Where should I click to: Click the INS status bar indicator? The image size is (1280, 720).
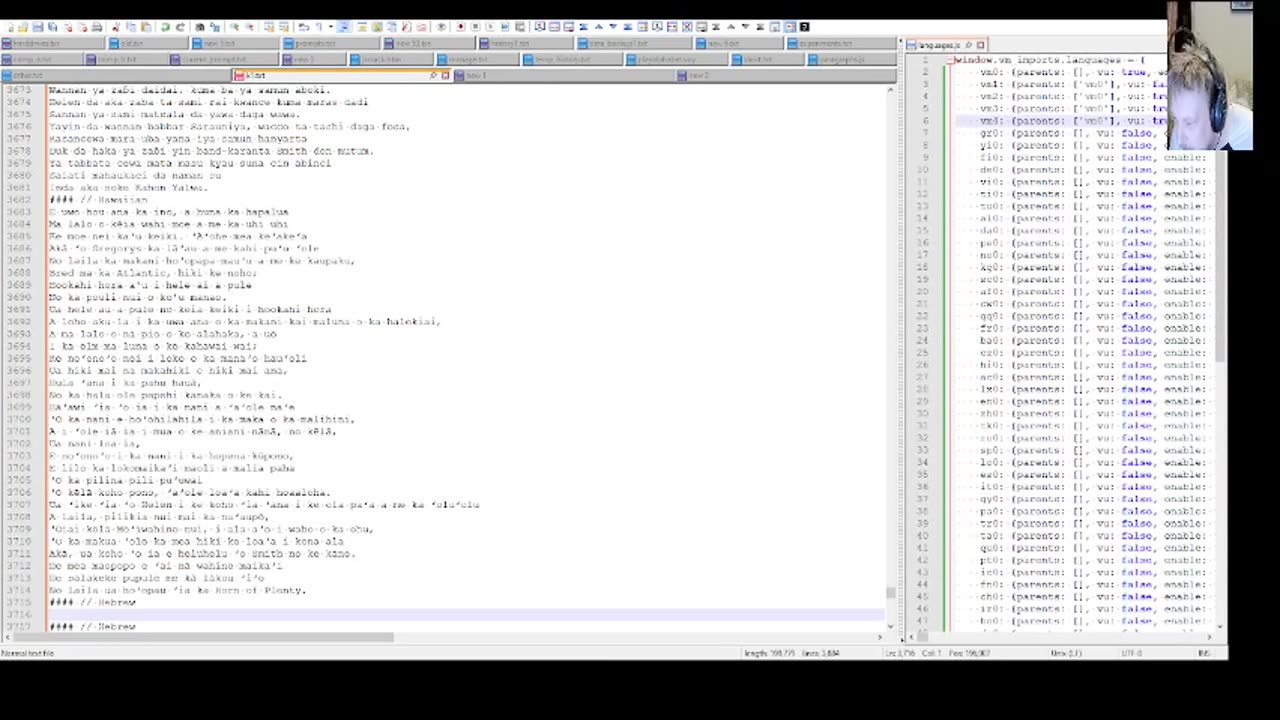(1204, 653)
